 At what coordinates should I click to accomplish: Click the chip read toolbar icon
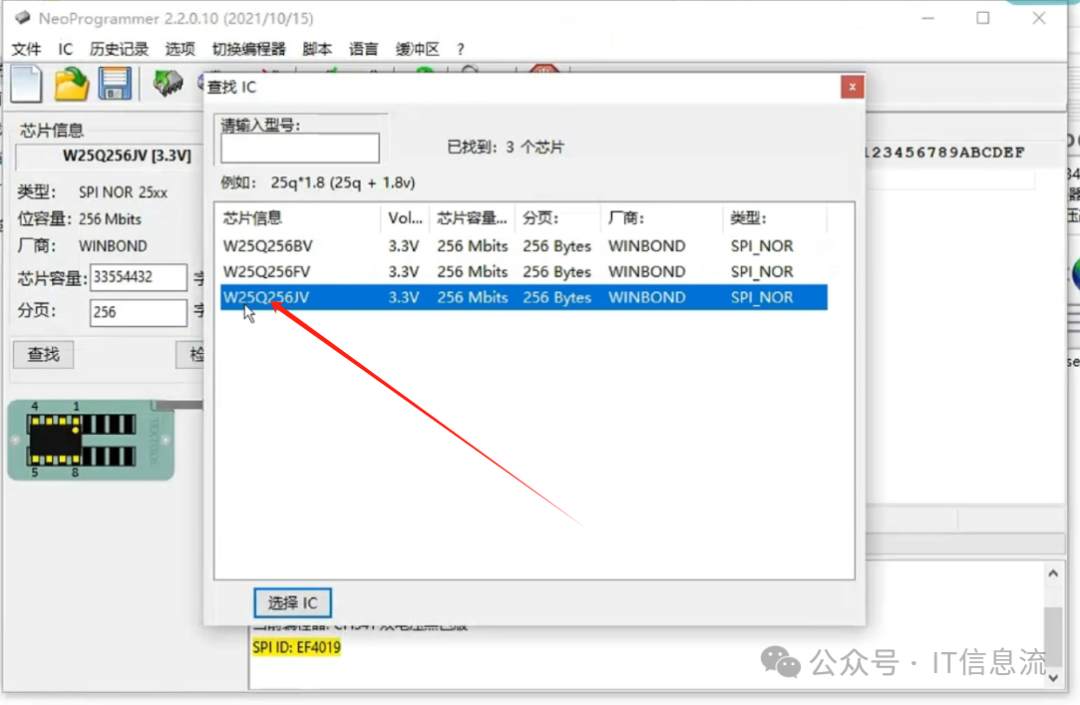coord(168,84)
